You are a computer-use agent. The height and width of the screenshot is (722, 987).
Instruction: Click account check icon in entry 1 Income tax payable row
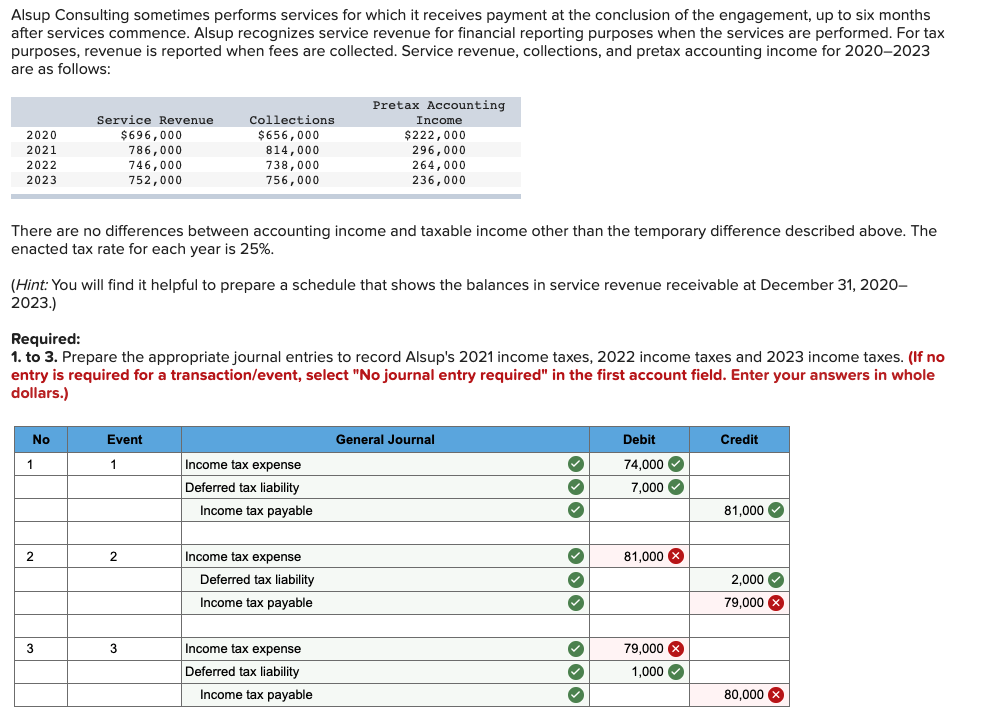pos(575,510)
